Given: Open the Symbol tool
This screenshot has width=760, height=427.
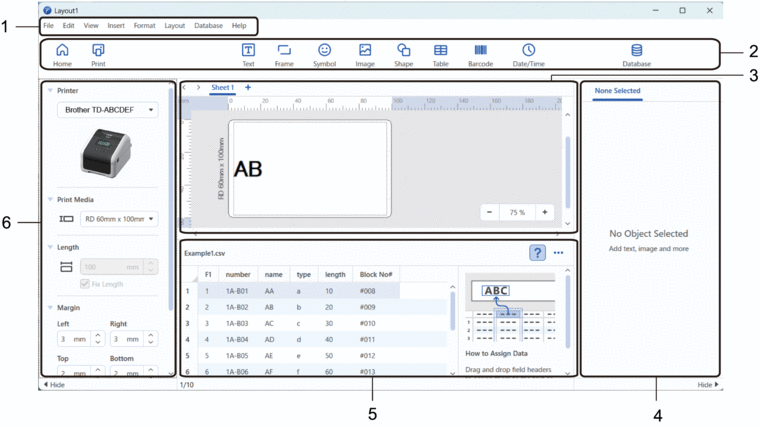Looking at the screenshot, I should tap(324, 54).
